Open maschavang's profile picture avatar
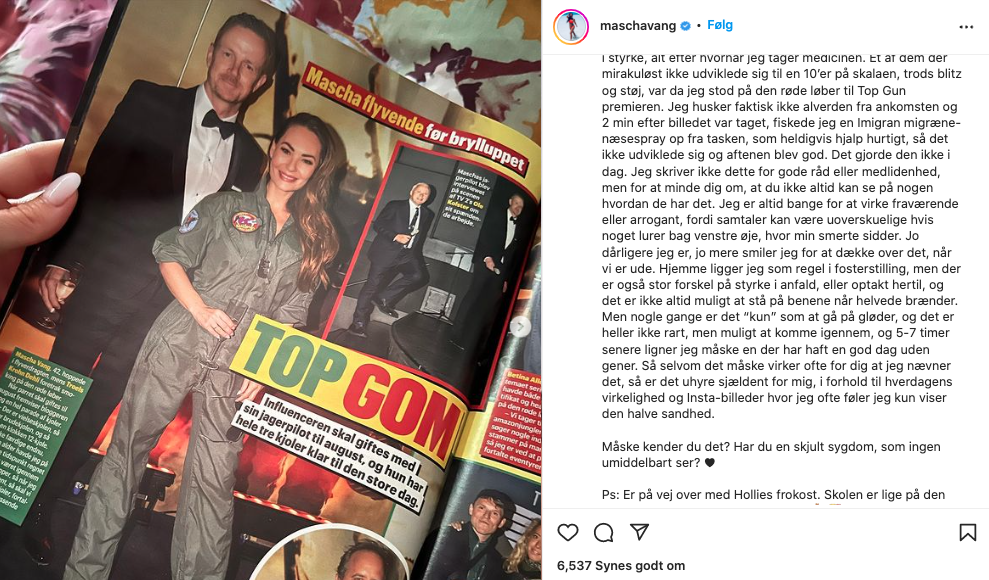The image size is (989, 580). 571,26
